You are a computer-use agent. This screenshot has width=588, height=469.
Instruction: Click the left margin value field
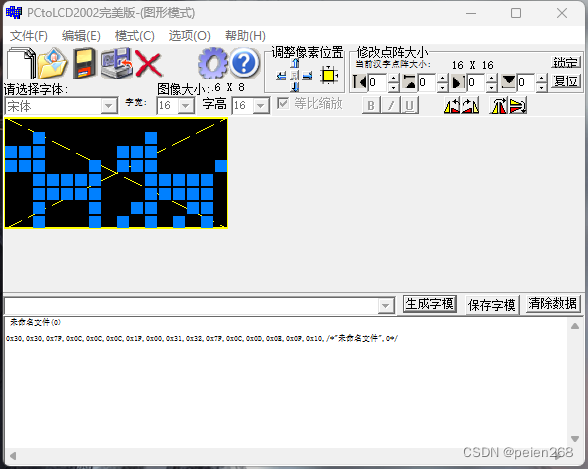(x=378, y=82)
